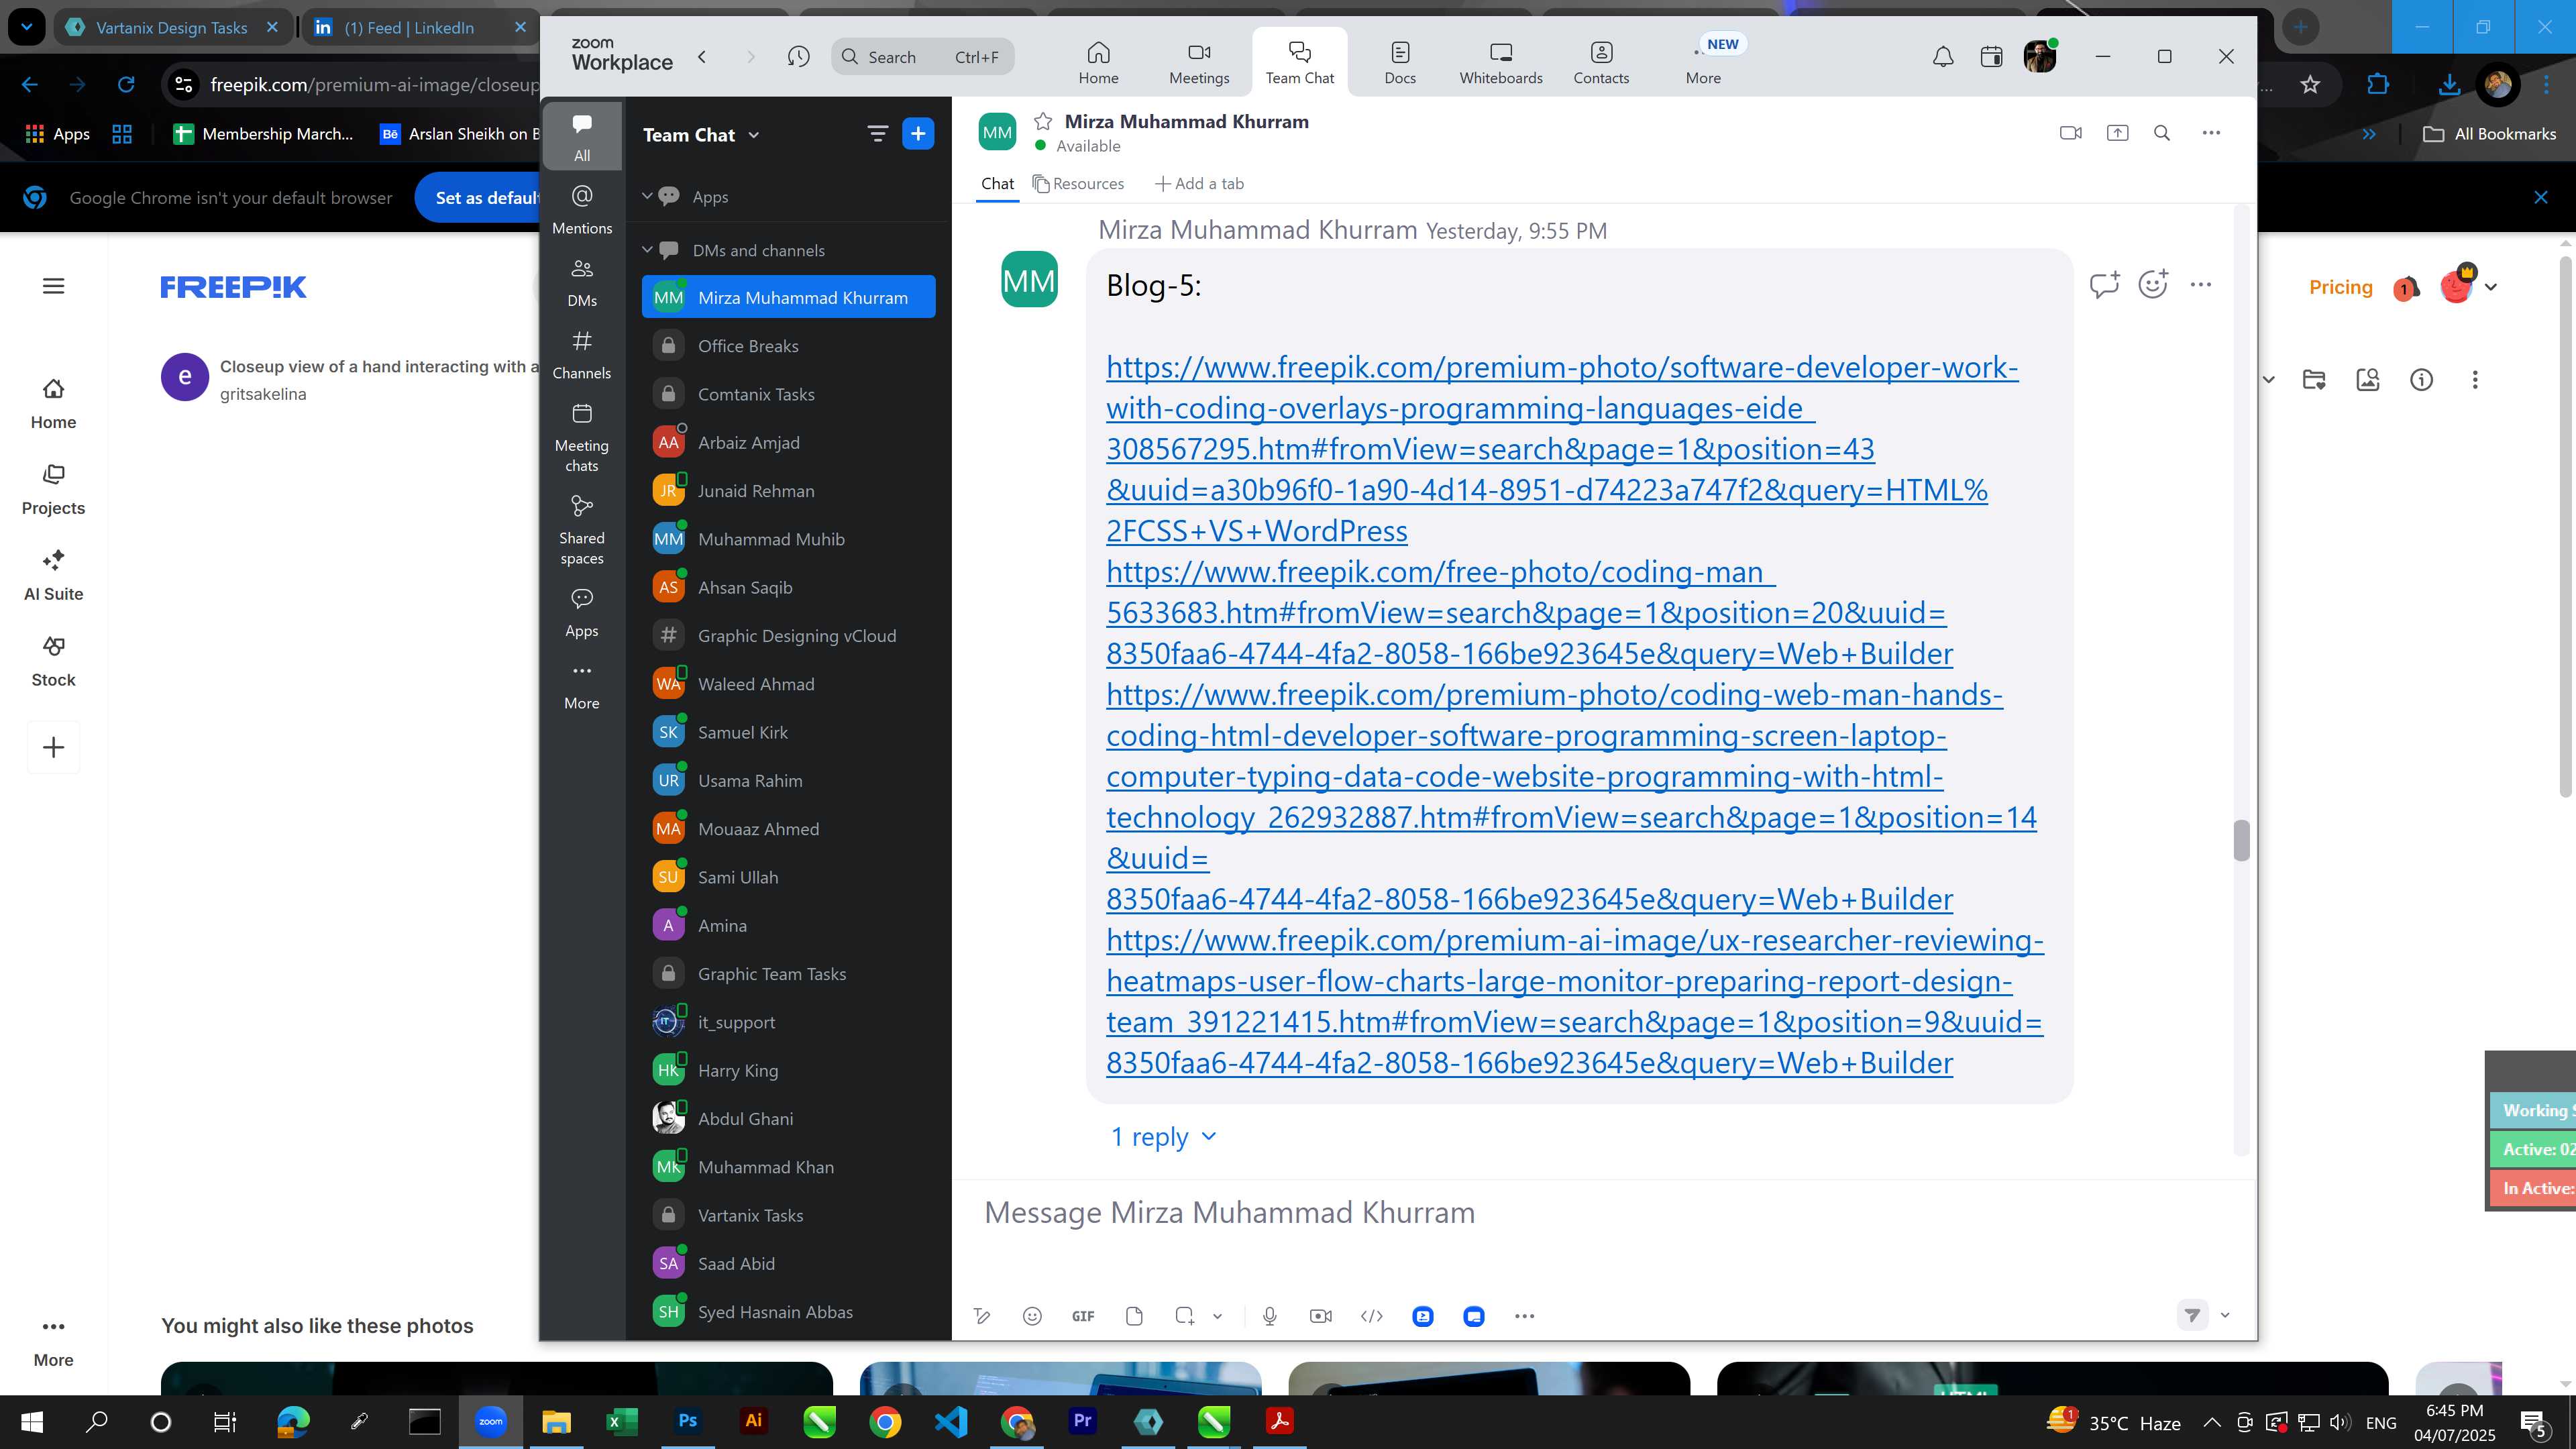Open the Whiteboards tab
This screenshot has height=1449, width=2576.
[1501, 62]
